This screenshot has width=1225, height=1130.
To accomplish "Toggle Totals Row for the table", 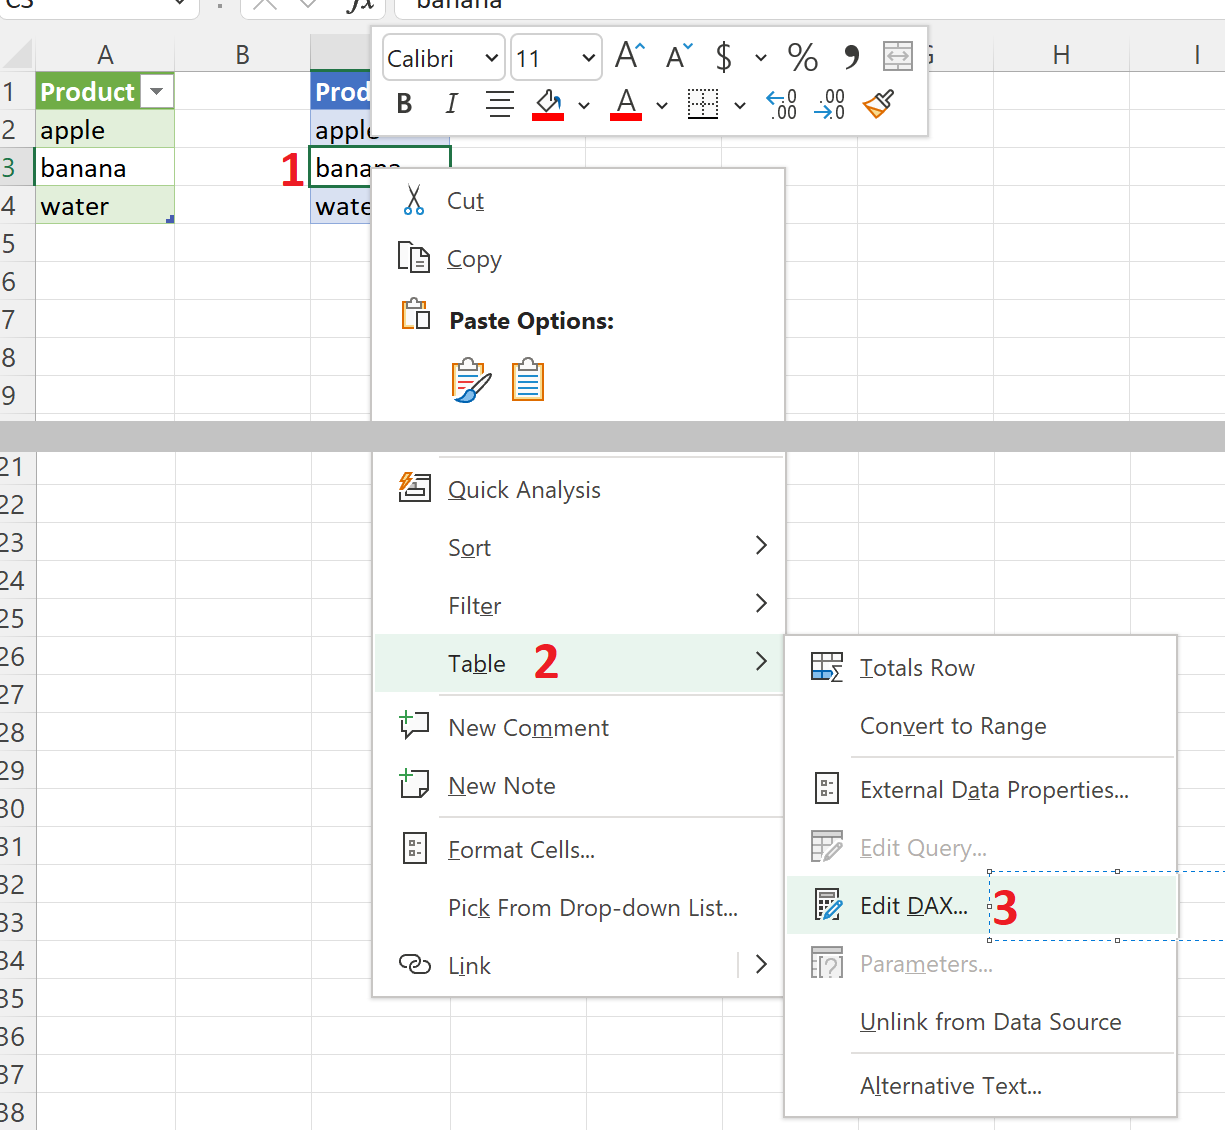I will [x=917, y=668].
